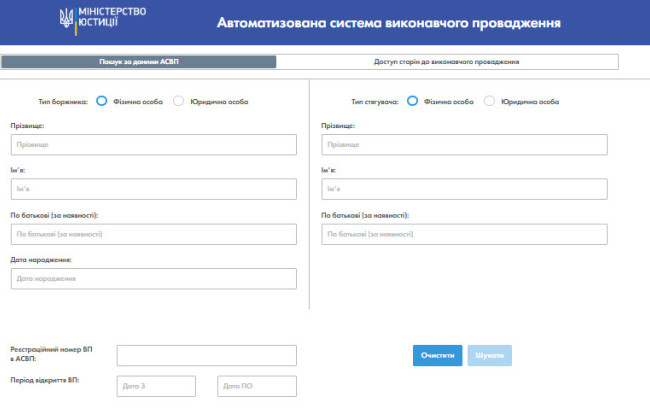Switch to 'Доступ сторін до виконавчого провадження' tab
Screen dimensions: 650x420
pos(447,62)
